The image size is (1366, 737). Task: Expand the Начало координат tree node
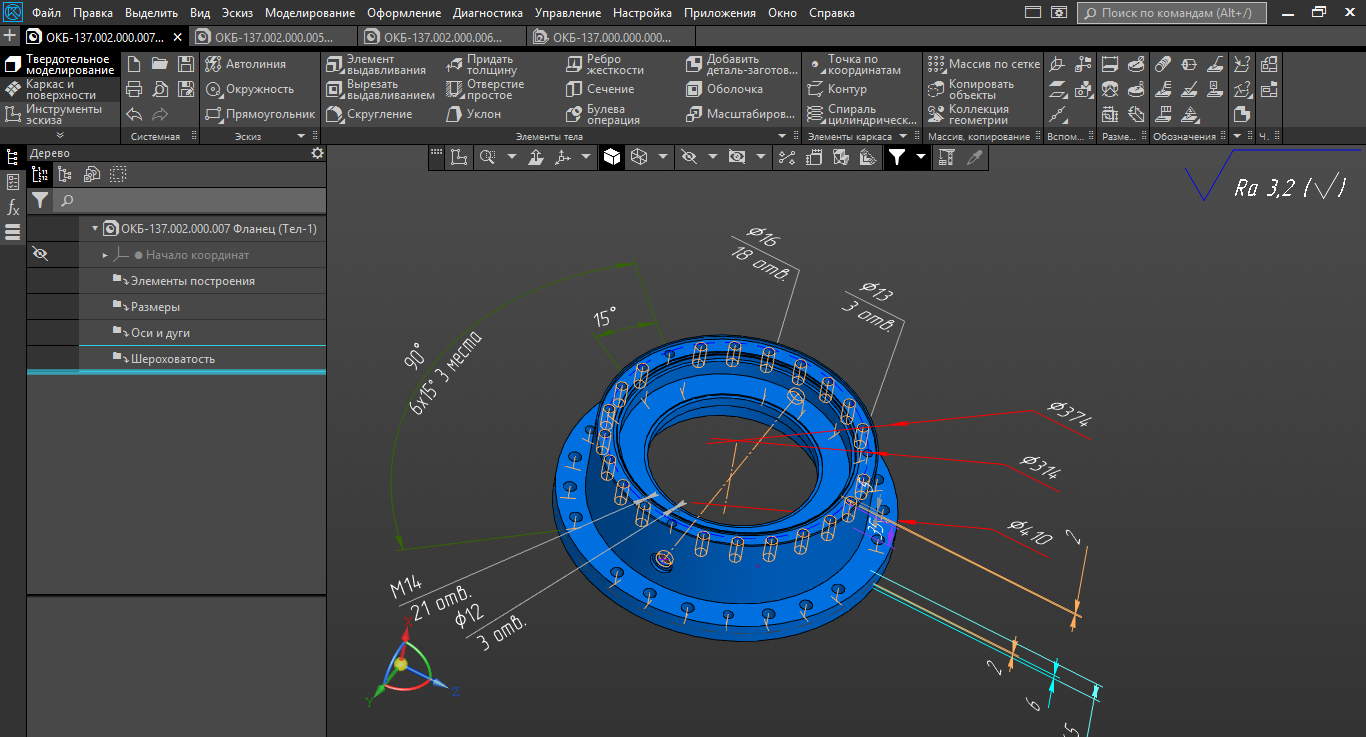(x=105, y=255)
